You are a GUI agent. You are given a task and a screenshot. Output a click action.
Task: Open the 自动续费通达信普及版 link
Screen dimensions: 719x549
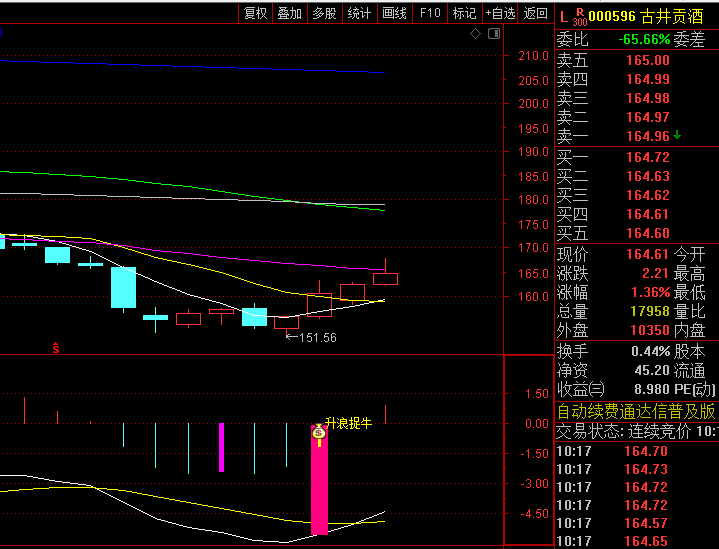[636, 411]
